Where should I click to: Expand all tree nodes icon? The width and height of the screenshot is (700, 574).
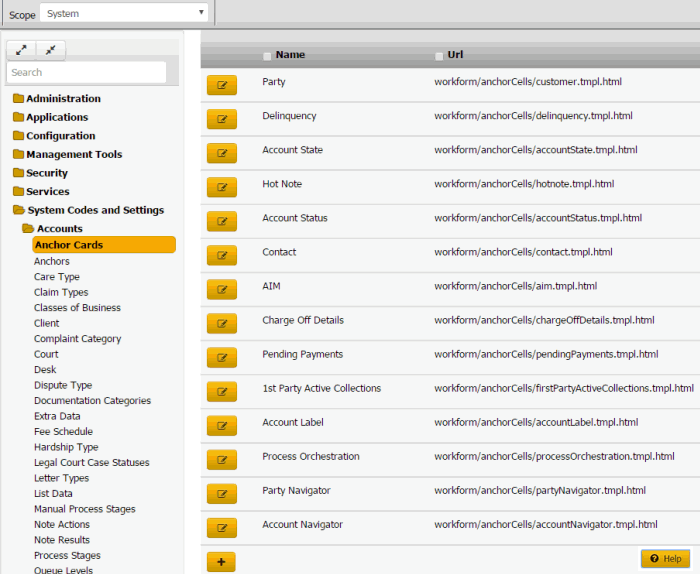(21, 50)
